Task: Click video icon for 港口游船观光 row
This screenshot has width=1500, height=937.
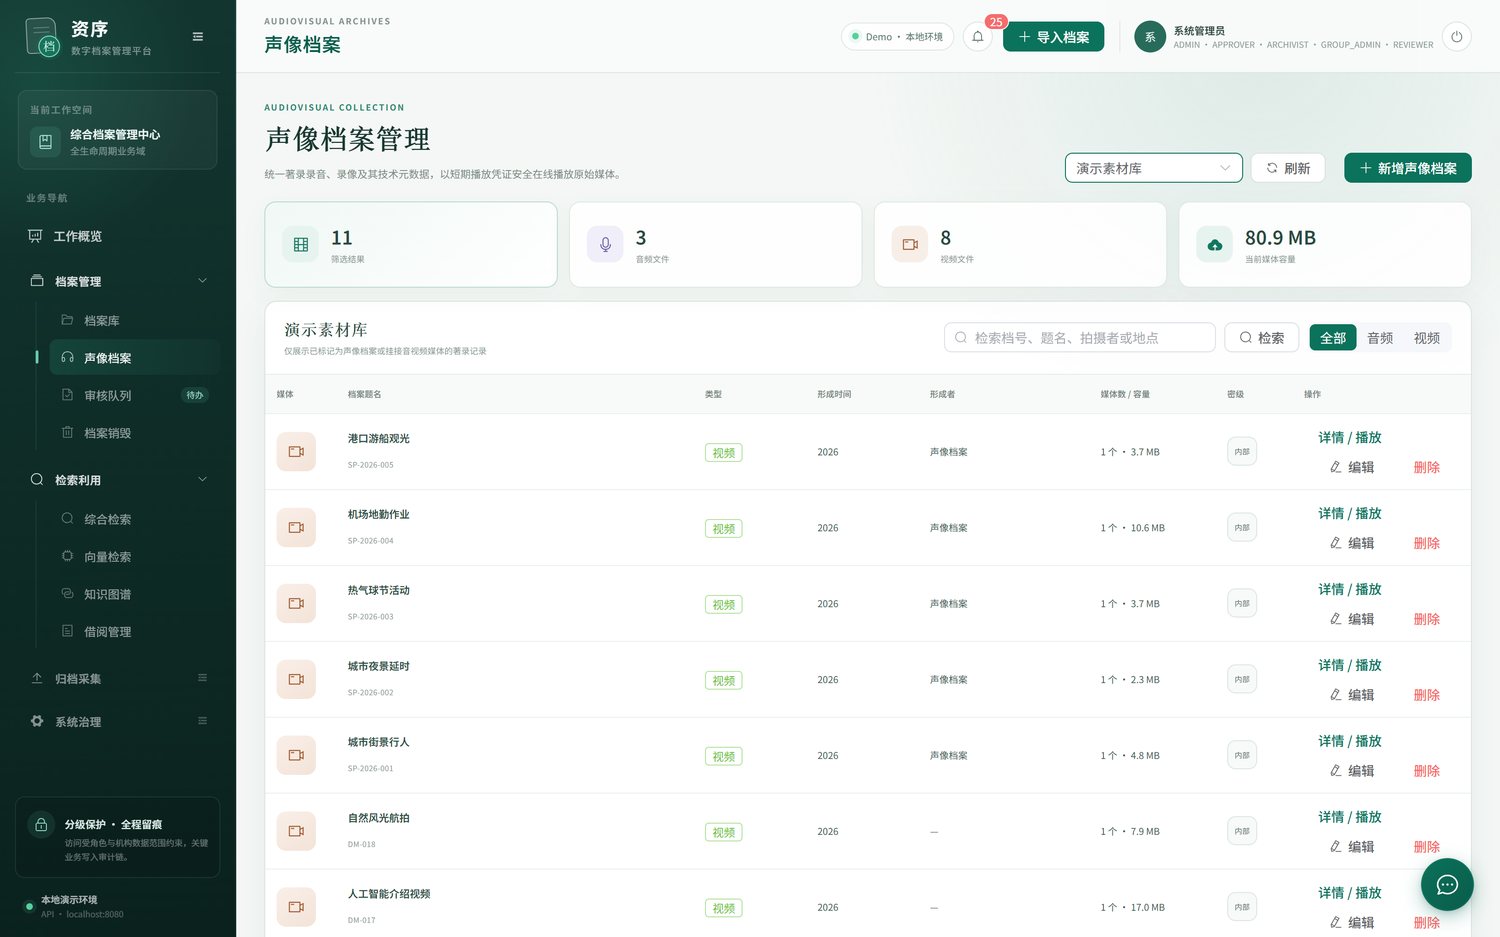Action: point(296,452)
